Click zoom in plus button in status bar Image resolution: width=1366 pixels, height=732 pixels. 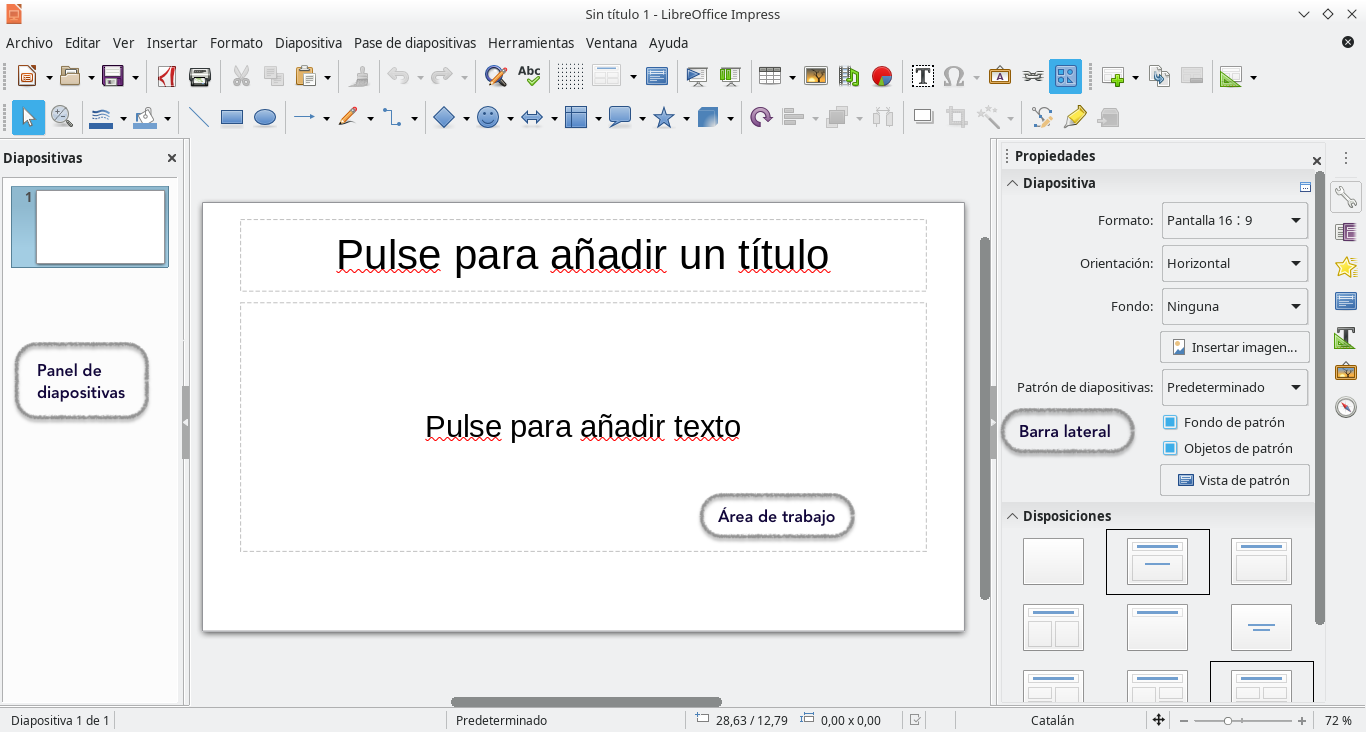click(x=1302, y=720)
